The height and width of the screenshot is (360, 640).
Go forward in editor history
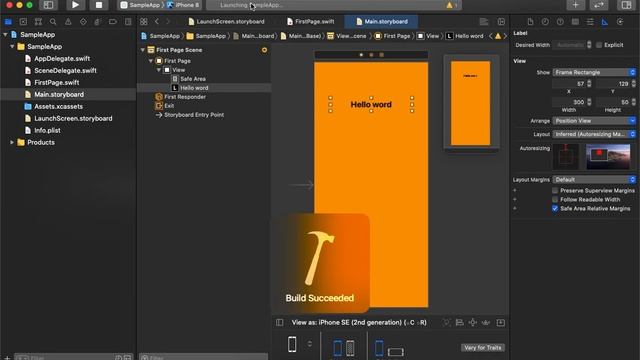tap(168, 22)
